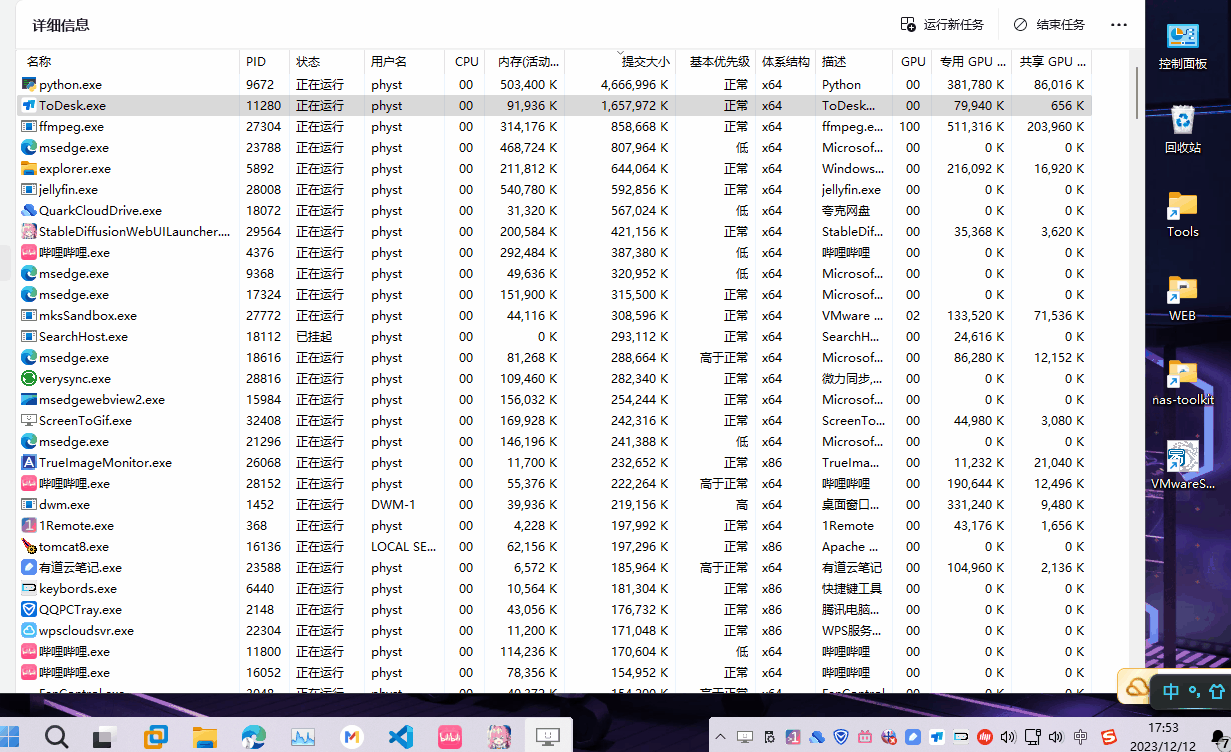Select the dwm.exe row
Image resolution: width=1231 pixels, height=752 pixels.
click(555, 505)
